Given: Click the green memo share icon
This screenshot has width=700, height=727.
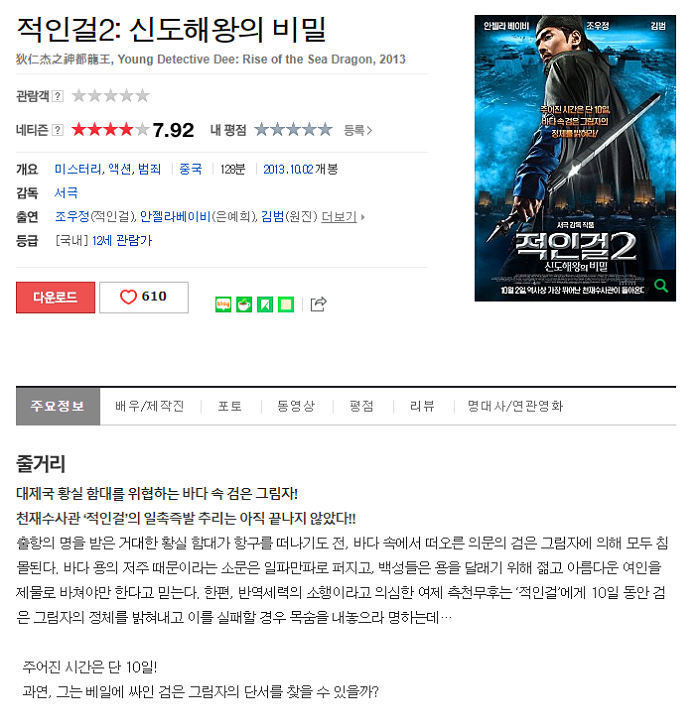Looking at the screenshot, I should click(x=286, y=305).
